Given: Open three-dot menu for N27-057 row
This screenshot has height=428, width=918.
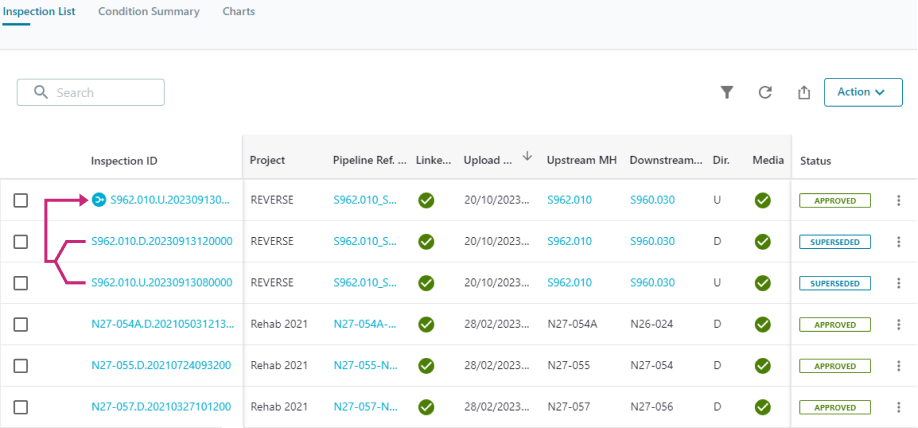Looking at the screenshot, I should [x=898, y=407].
